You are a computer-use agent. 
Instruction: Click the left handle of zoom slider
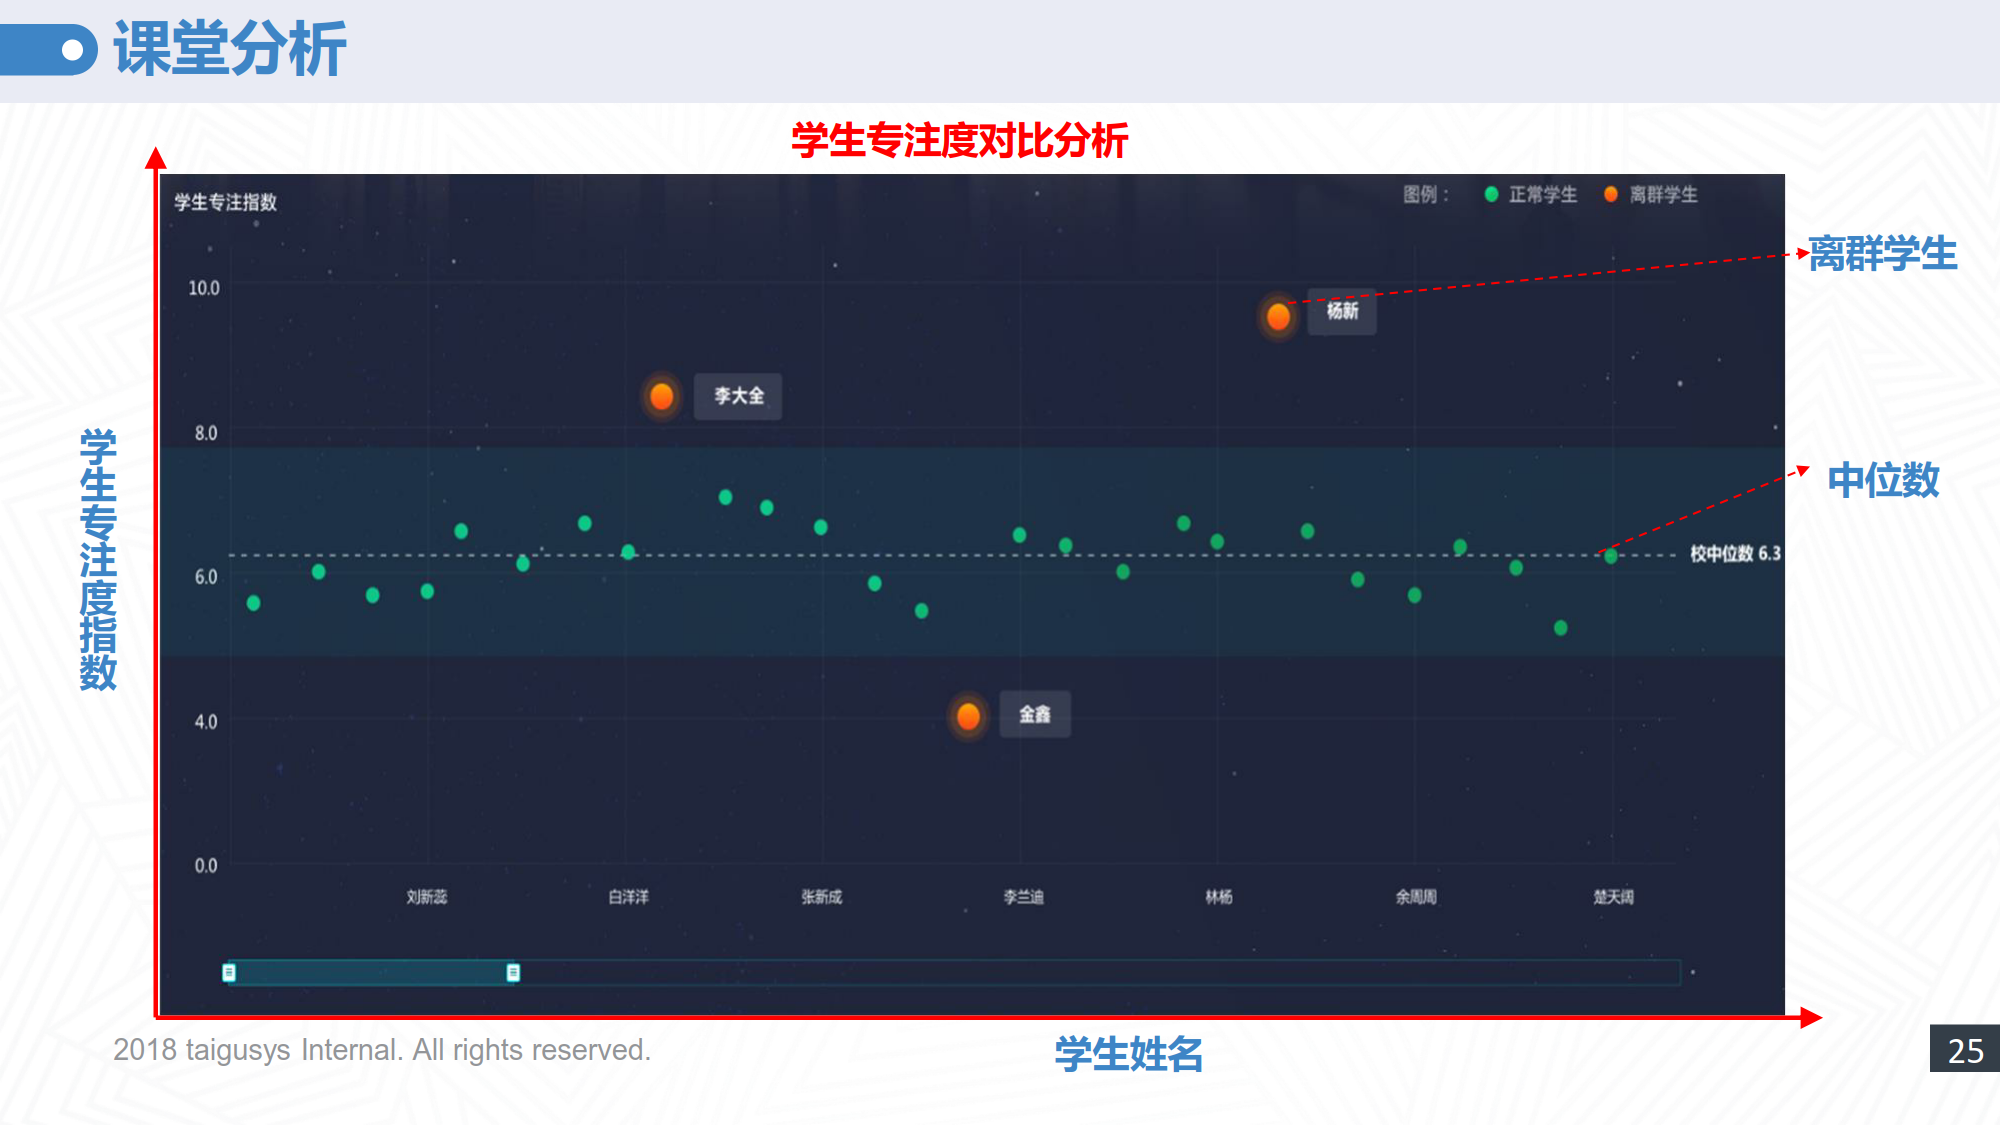229,972
